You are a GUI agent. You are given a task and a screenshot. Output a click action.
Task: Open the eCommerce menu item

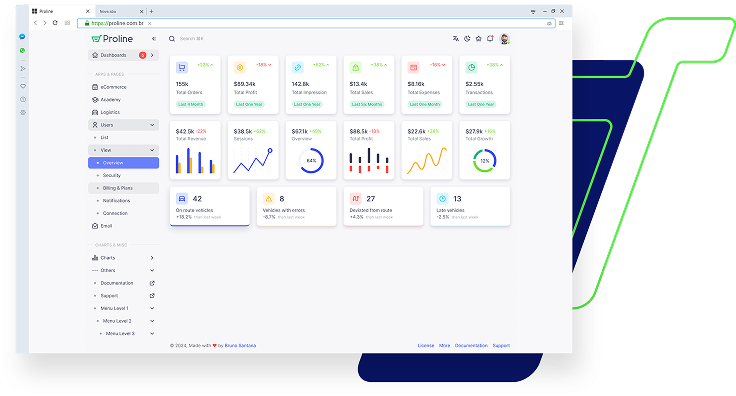pyautogui.click(x=123, y=87)
